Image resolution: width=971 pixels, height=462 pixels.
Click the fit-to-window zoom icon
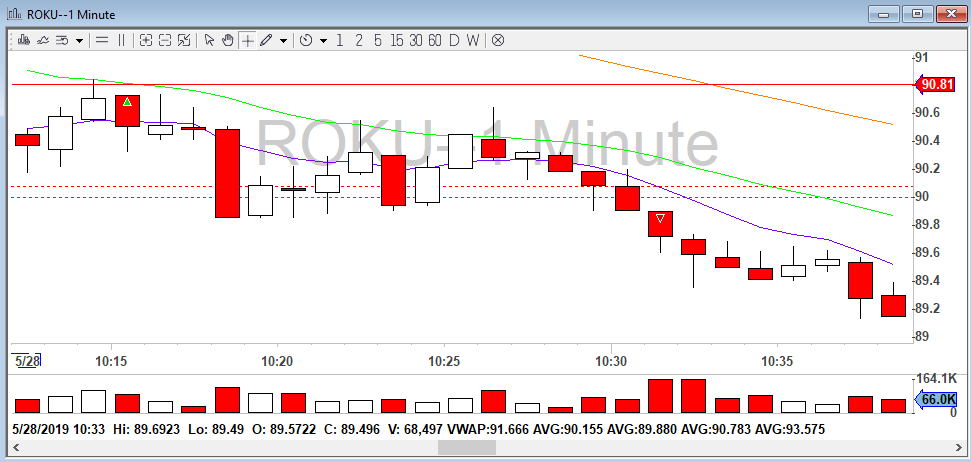[184, 41]
